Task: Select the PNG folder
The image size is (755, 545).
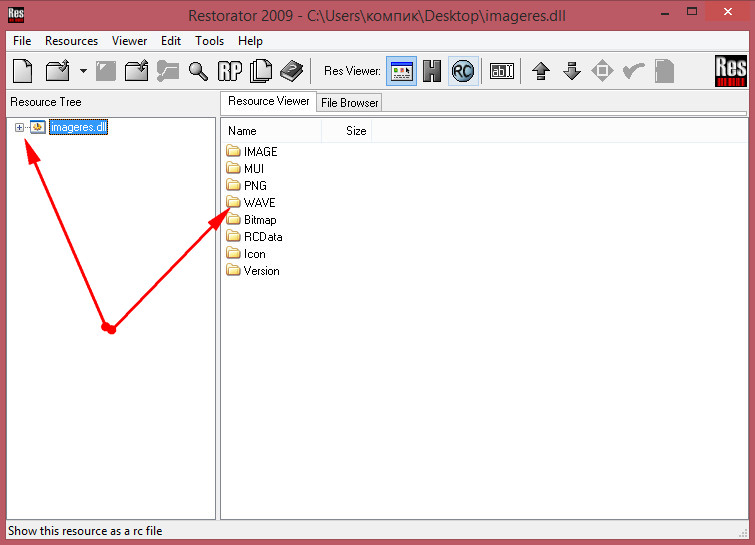Action: 255,186
